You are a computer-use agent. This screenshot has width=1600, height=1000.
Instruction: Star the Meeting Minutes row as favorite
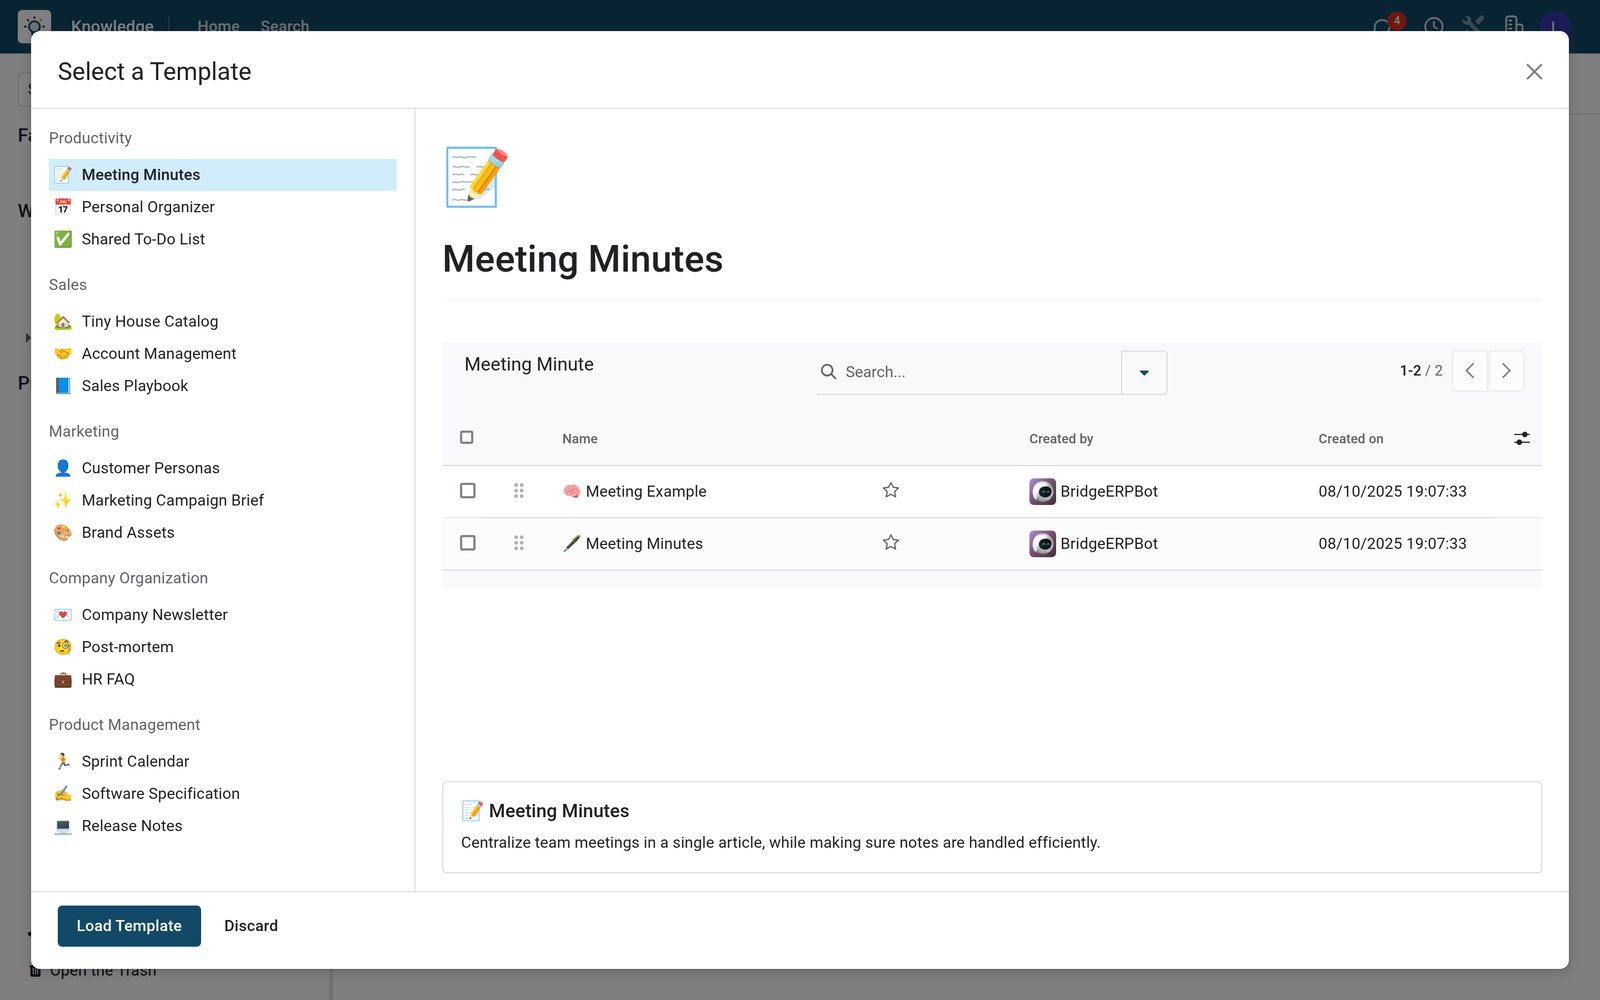tap(890, 542)
